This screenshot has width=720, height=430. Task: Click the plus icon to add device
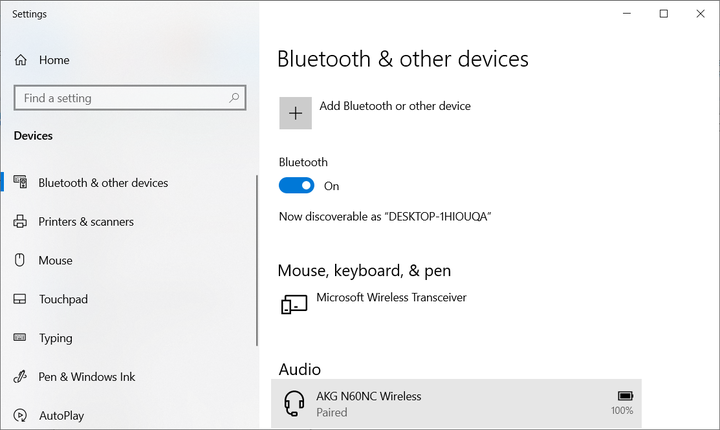click(295, 113)
